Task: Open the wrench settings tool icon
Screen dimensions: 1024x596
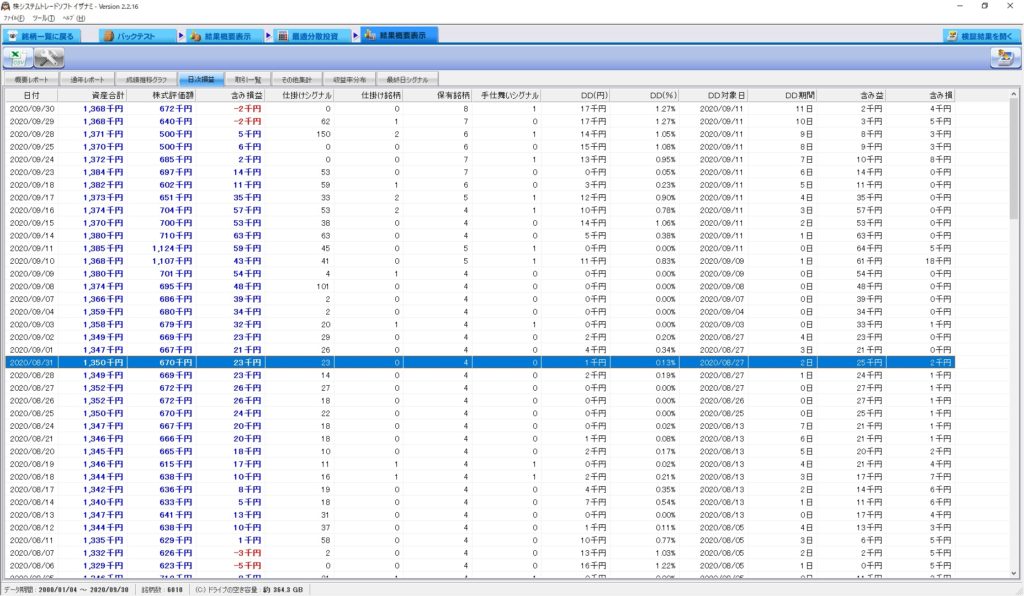Action: (49, 58)
